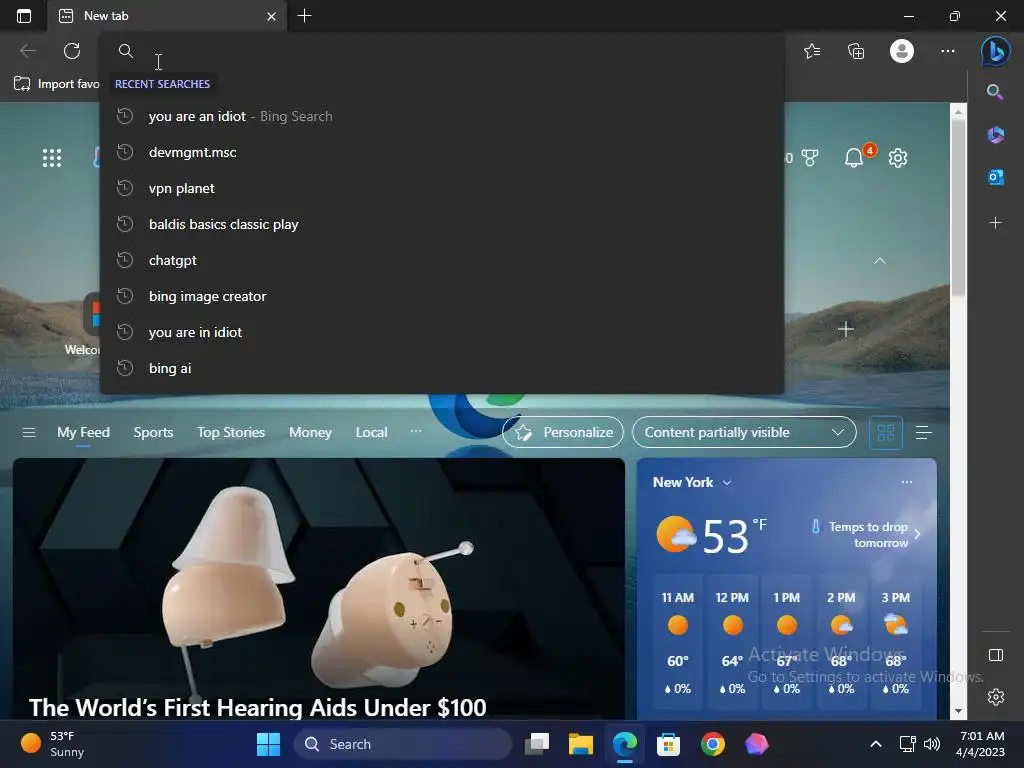Open the Collections icon
This screenshot has height=768, width=1024.
click(x=856, y=51)
